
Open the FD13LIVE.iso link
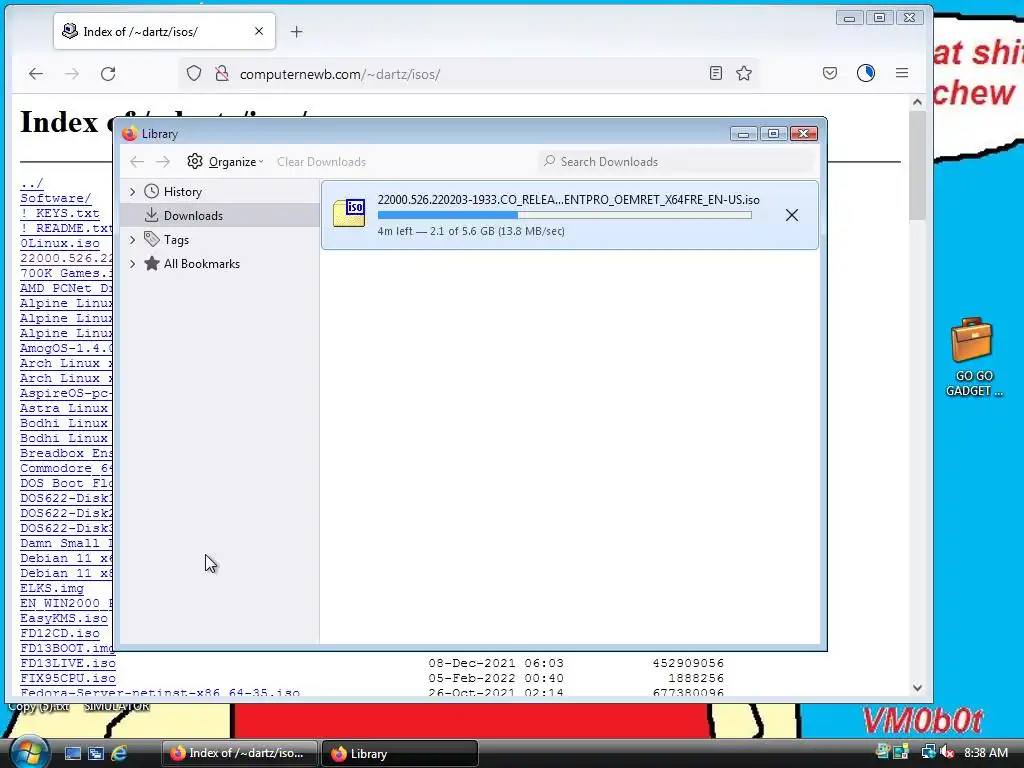point(68,664)
